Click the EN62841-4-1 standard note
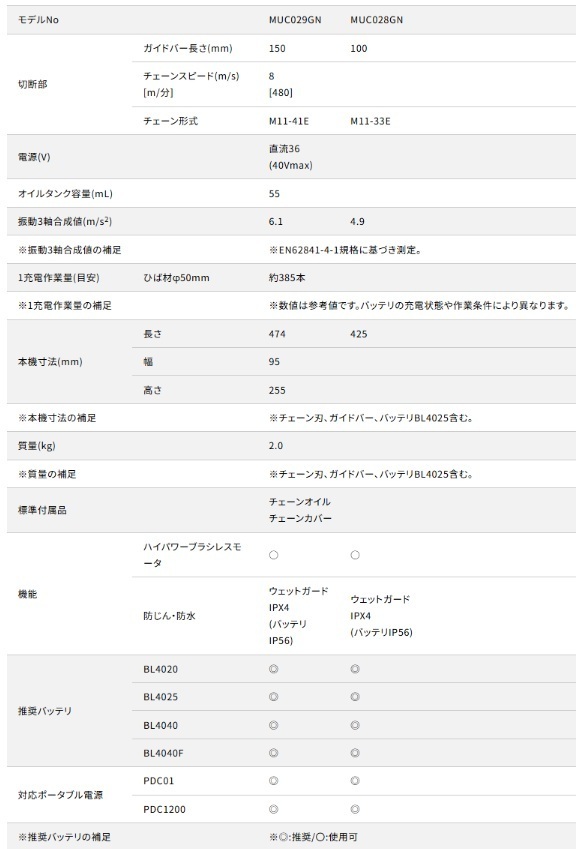Screen dimensions: 576x849 coord(345,250)
